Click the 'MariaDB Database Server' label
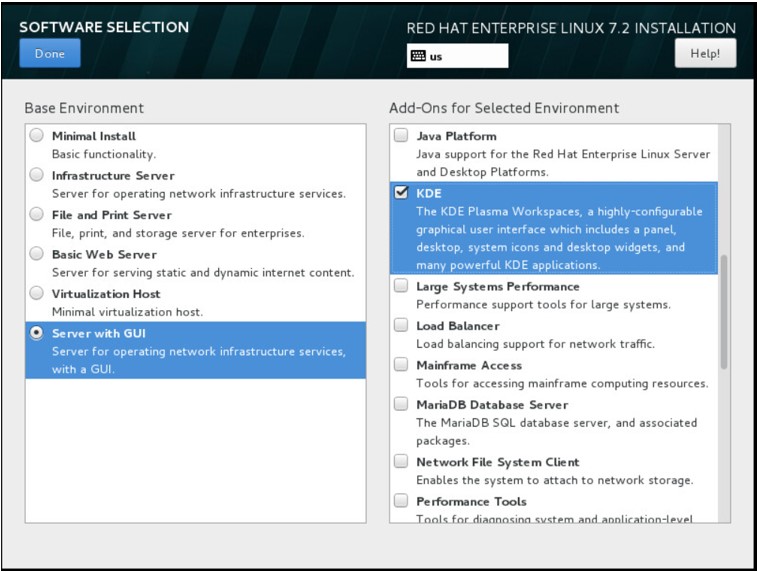This screenshot has width=757, height=572. (492, 405)
